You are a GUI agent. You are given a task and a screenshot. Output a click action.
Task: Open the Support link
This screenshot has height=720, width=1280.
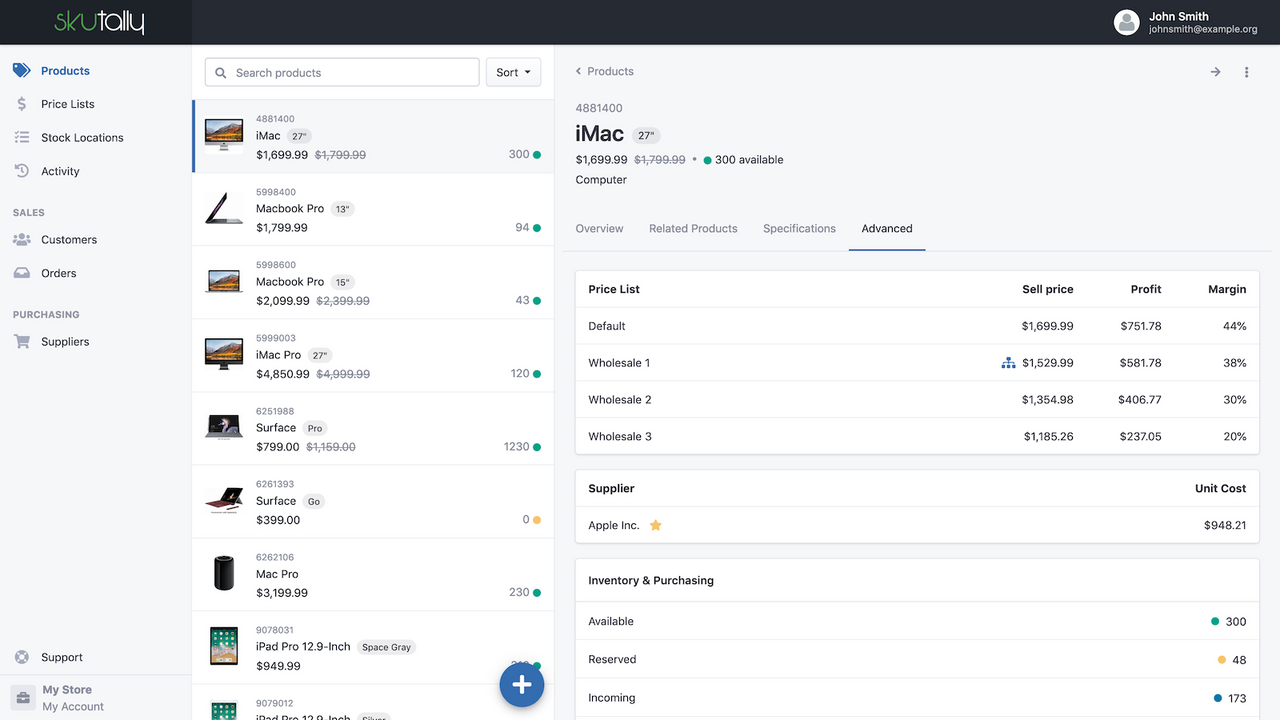point(62,657)
